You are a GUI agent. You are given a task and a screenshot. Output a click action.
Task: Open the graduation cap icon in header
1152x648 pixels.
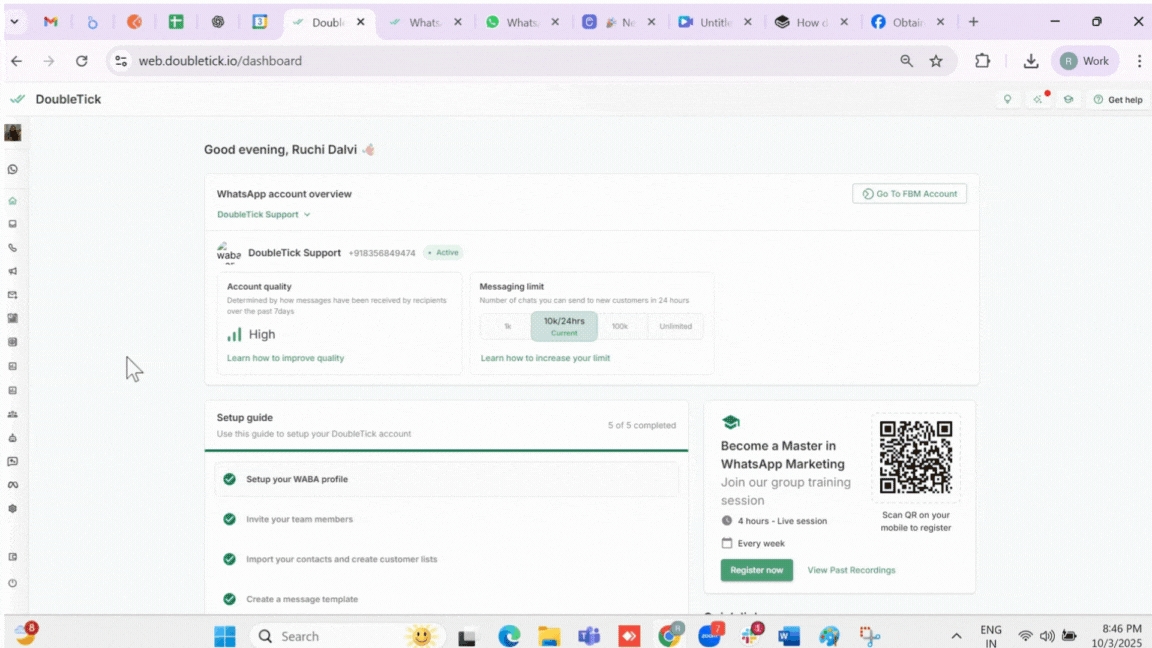(x=1068, y=99)
